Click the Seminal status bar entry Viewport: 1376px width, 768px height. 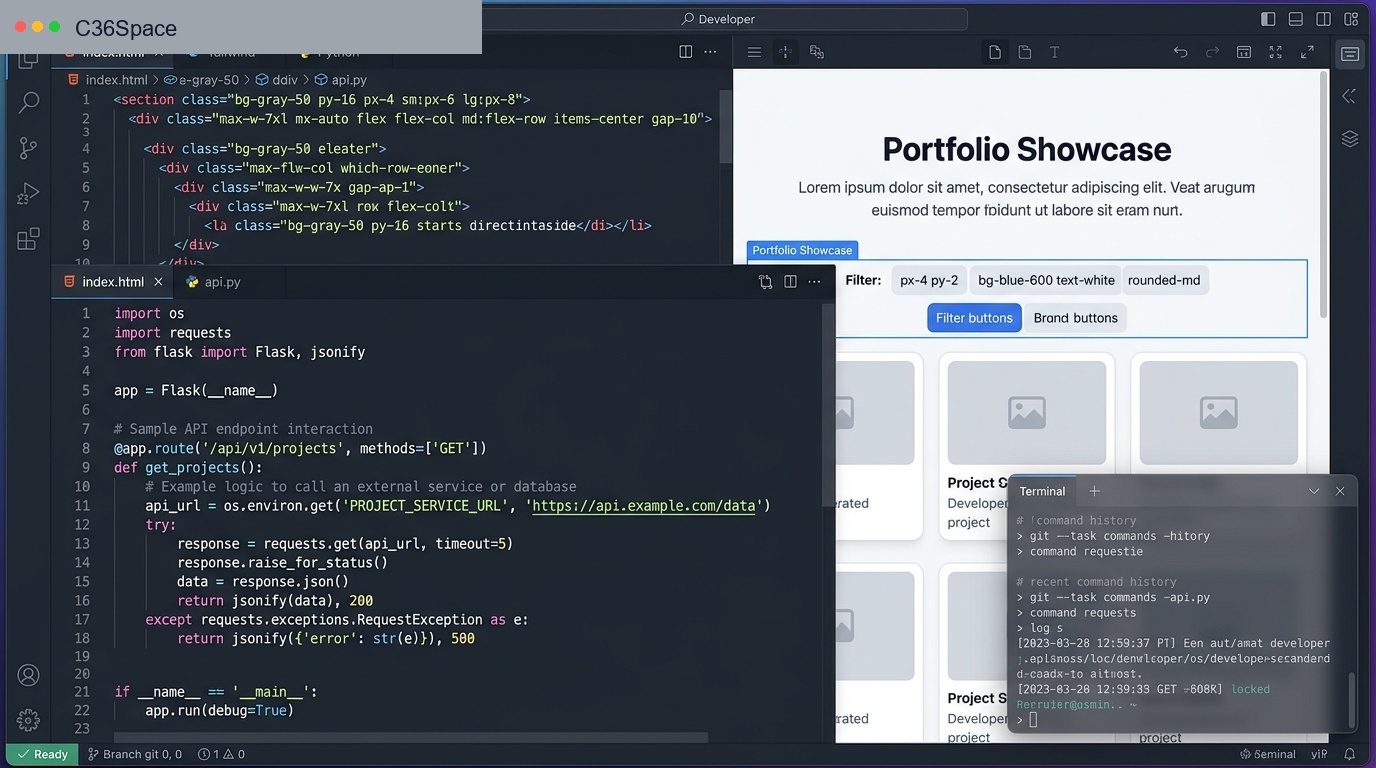coord(1268,754)
